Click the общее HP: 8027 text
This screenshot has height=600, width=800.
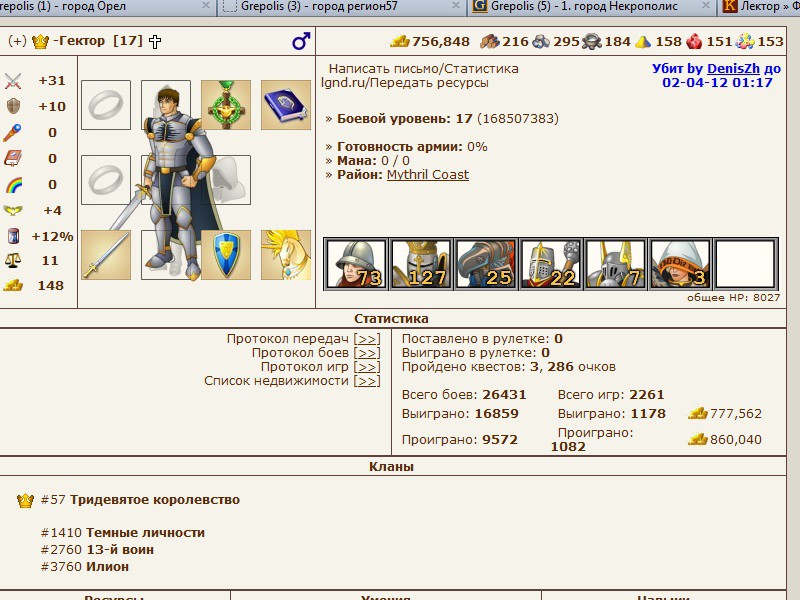734,297
